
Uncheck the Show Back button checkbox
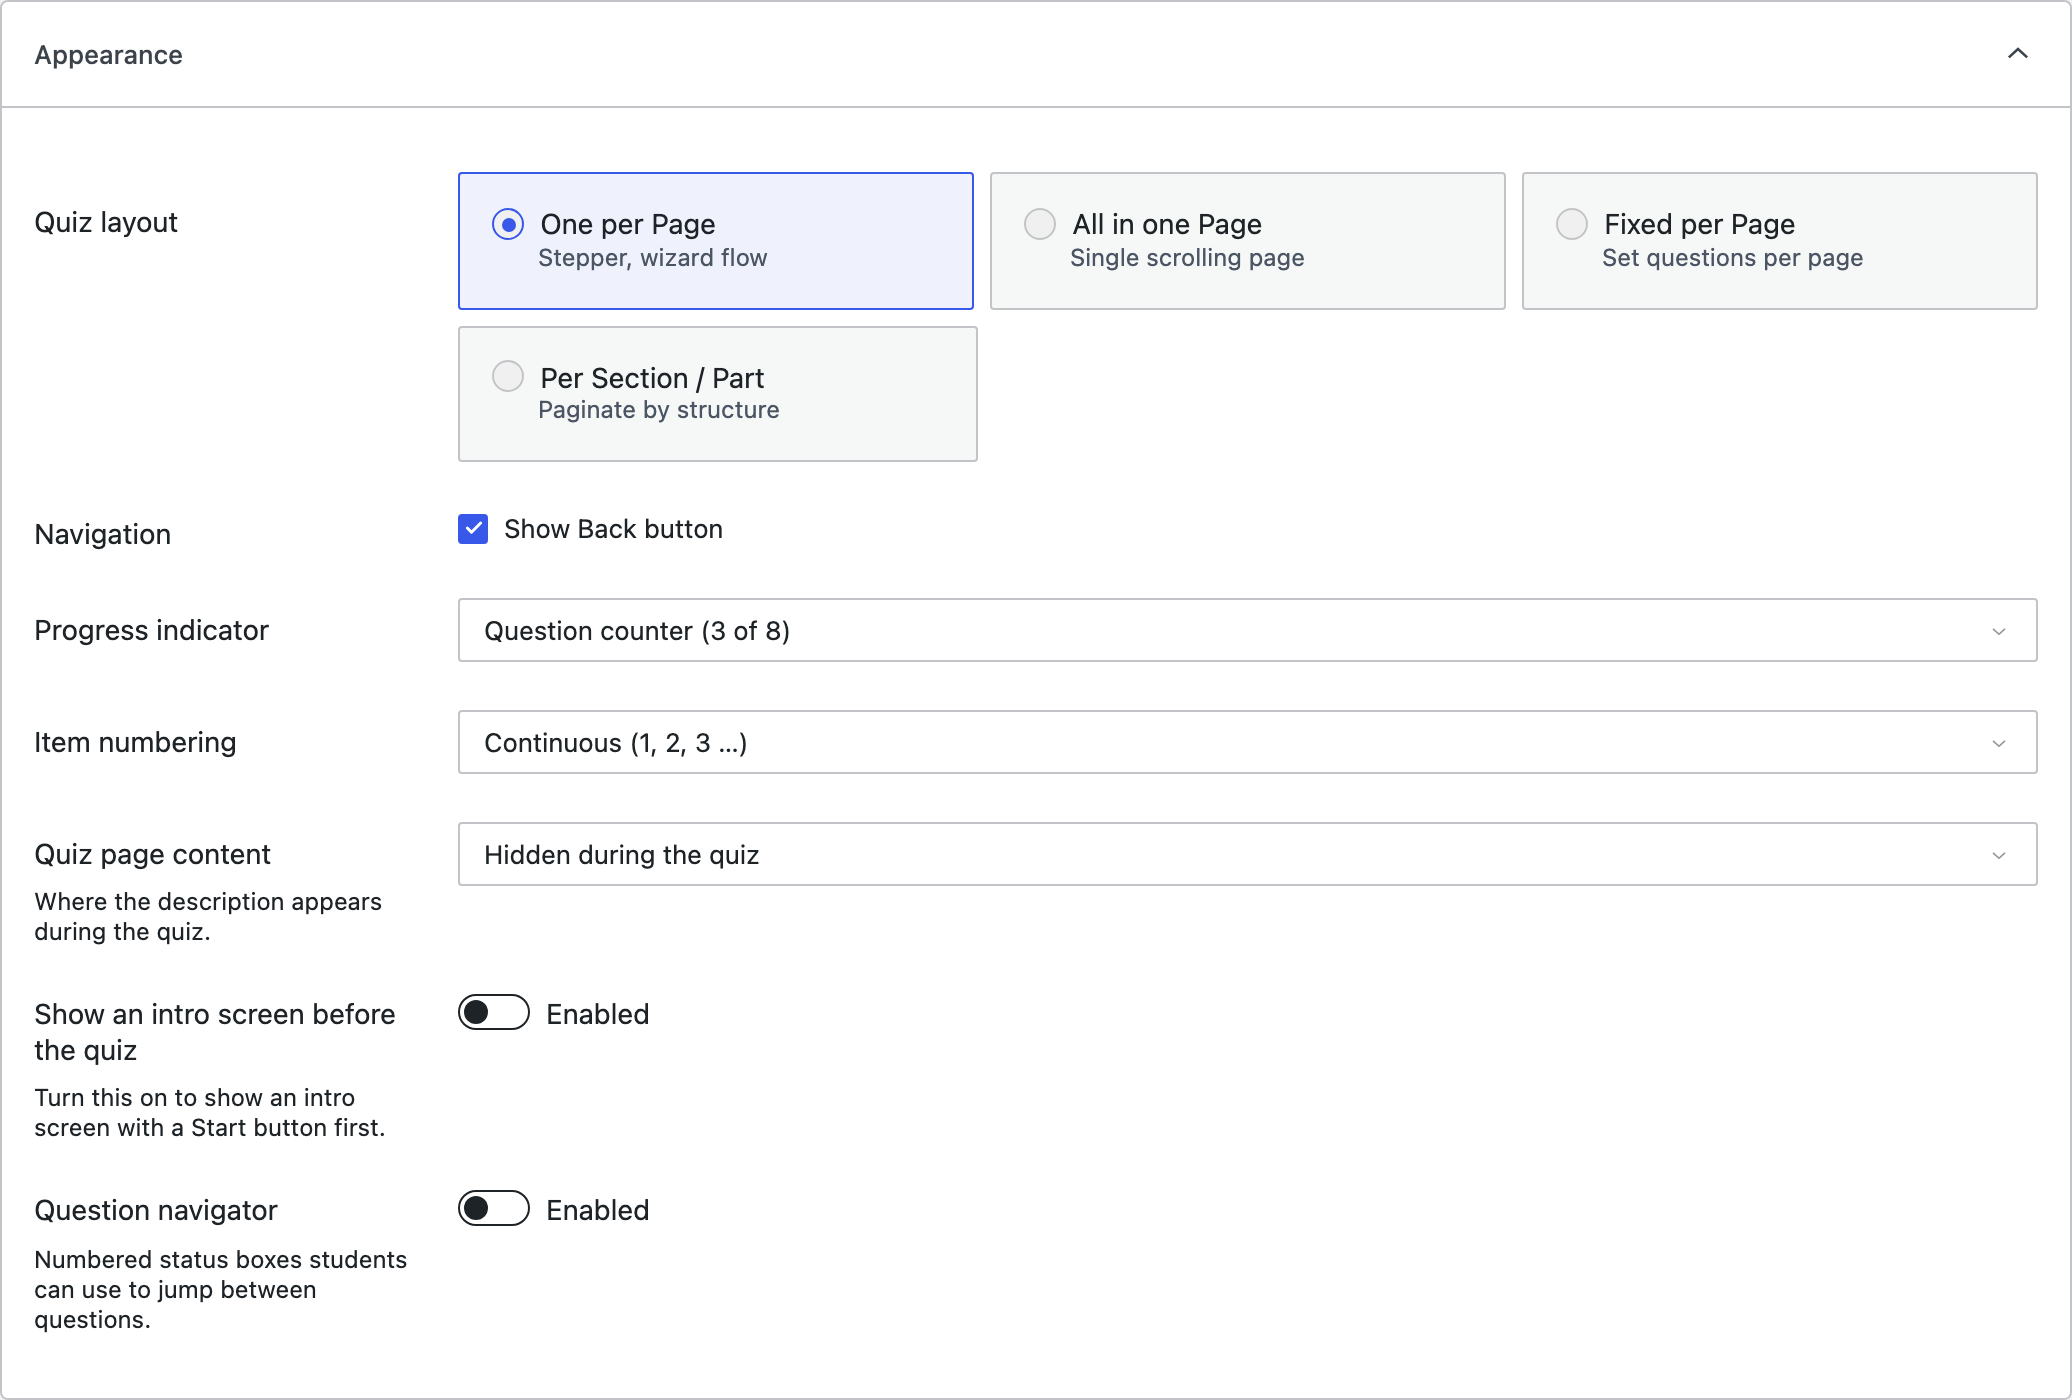473,529
